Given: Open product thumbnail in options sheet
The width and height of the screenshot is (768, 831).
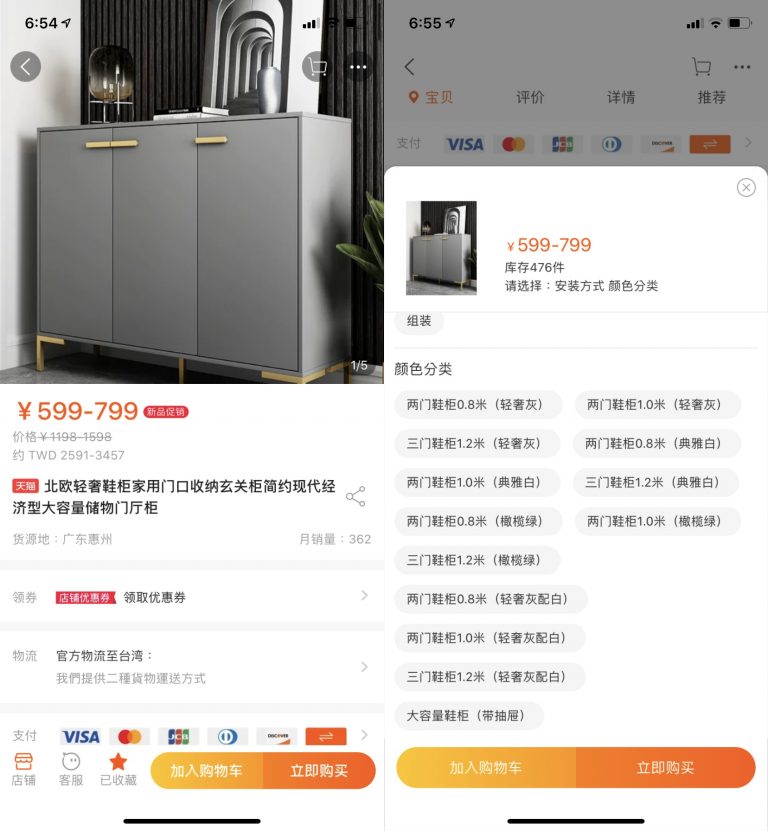Looking at the screenshot, I should click(x=441, y=248).
